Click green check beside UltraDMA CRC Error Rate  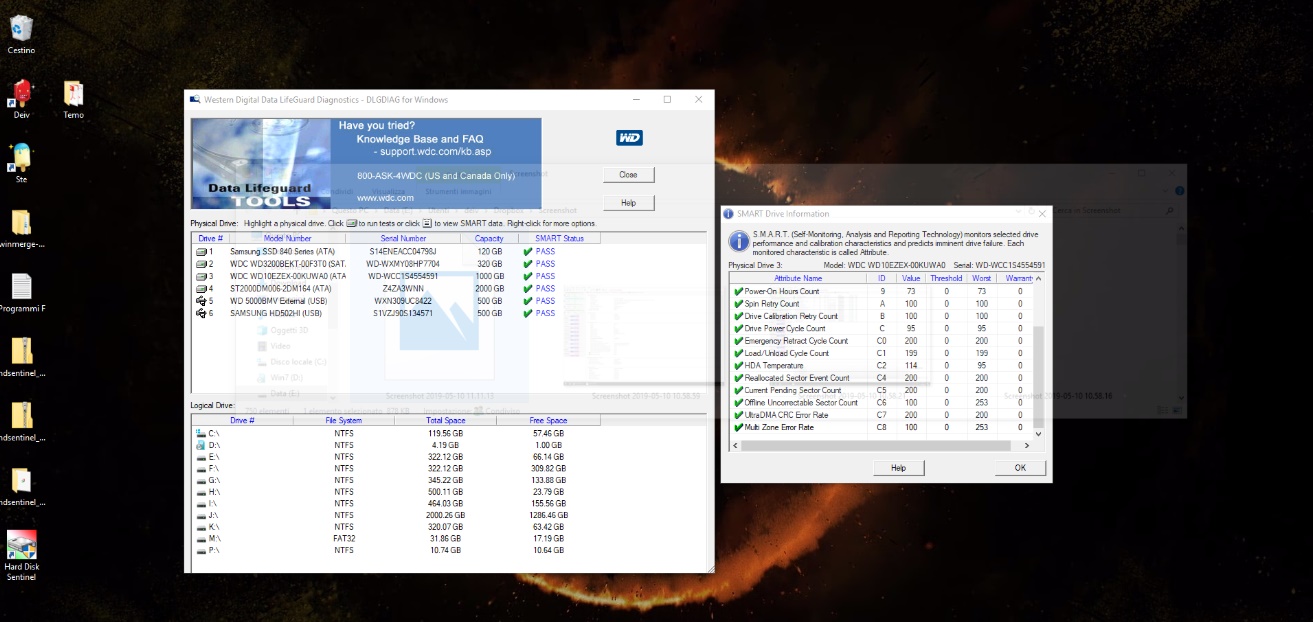739,415
